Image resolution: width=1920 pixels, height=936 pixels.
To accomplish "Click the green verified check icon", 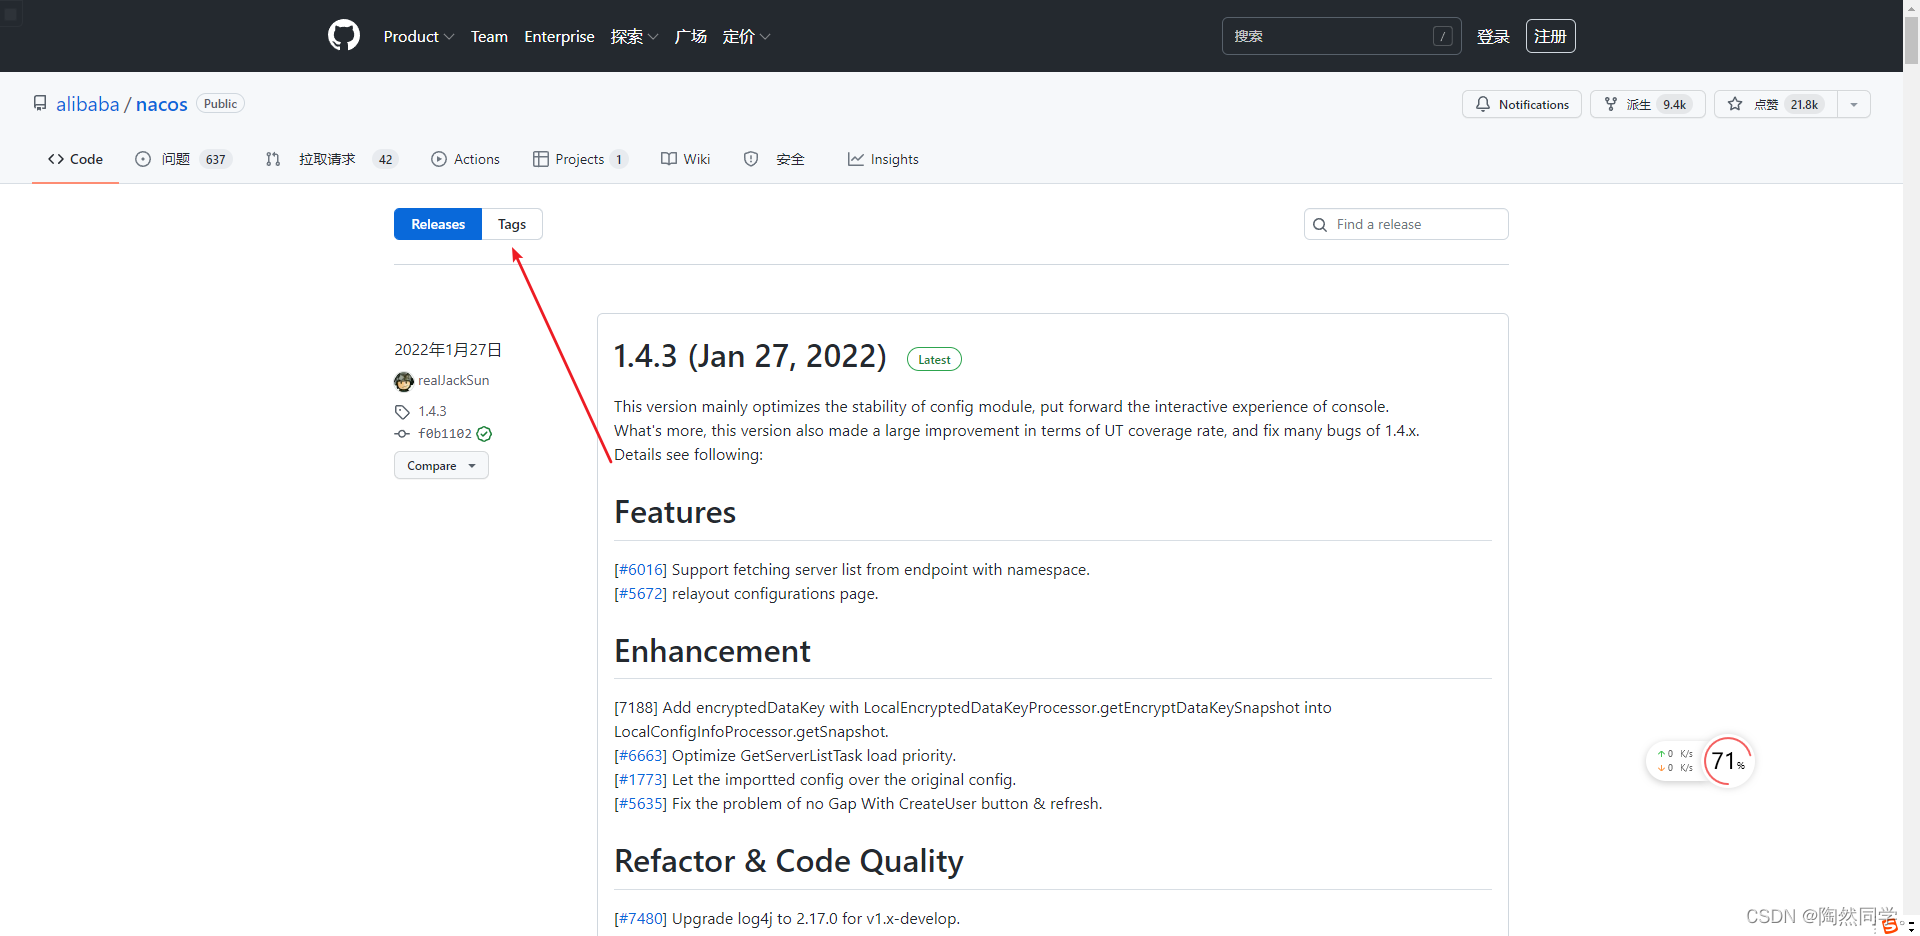I will coord(484,434).
